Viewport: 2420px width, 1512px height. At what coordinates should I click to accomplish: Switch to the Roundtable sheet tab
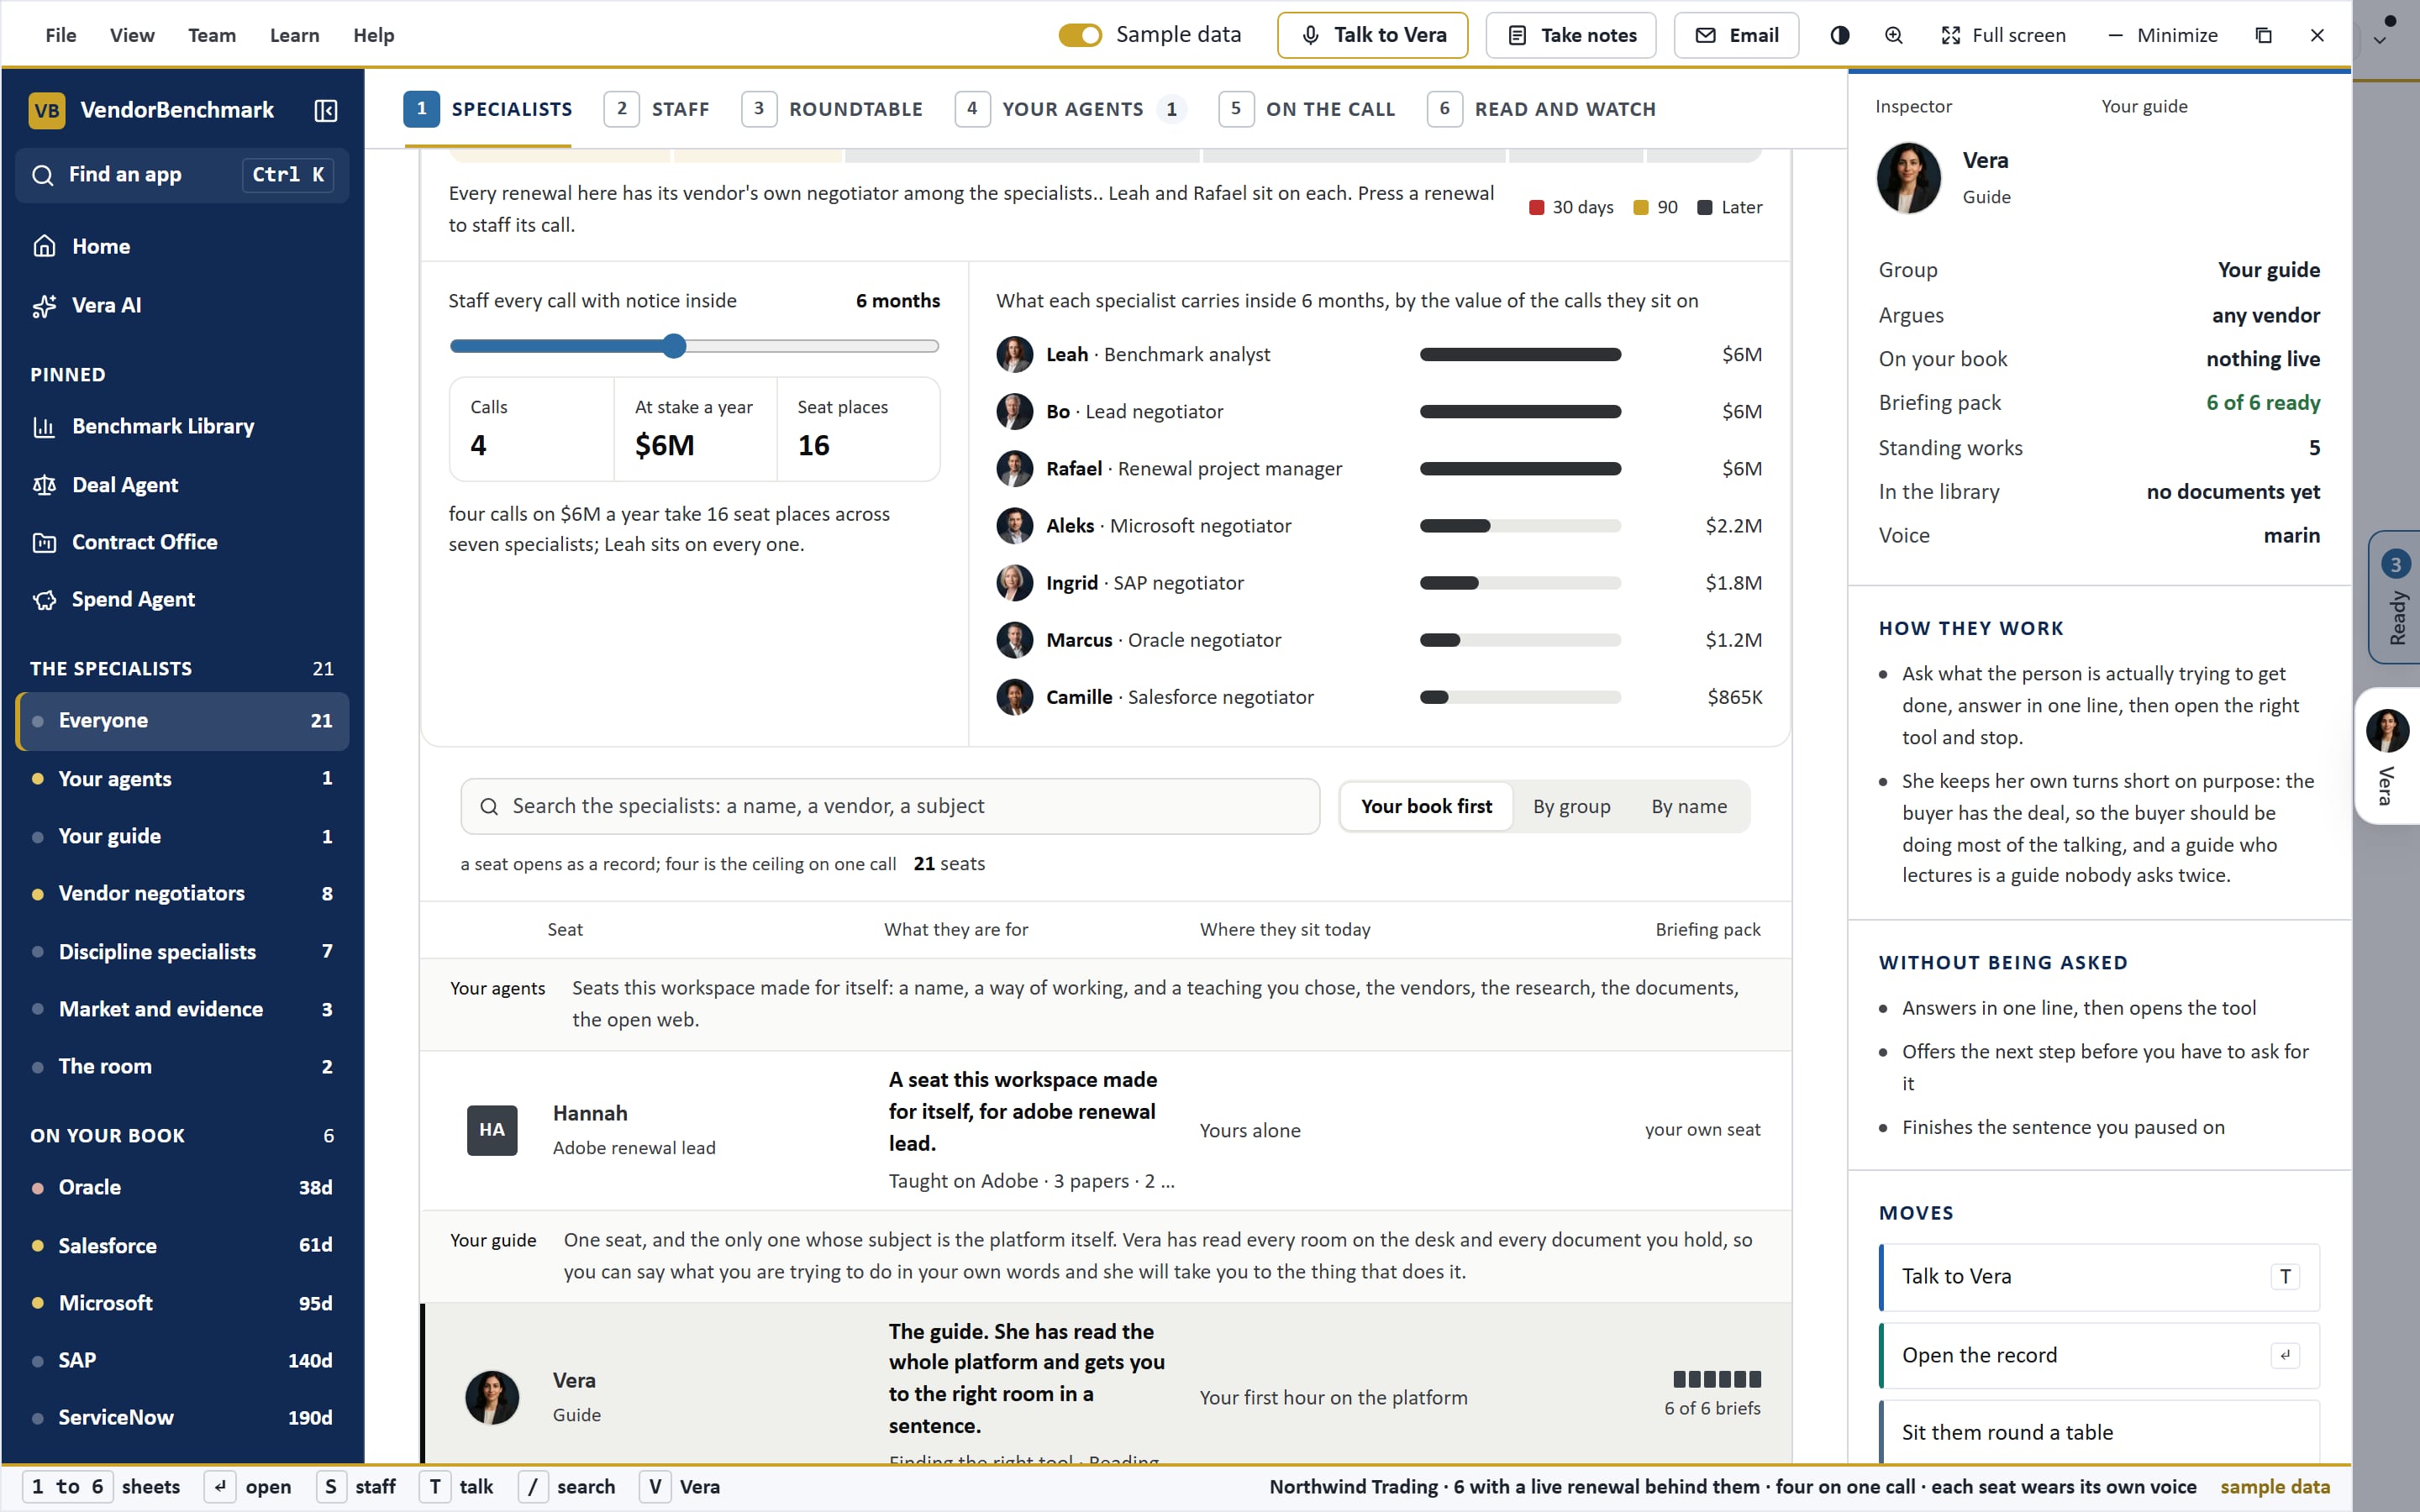point(832,109)
